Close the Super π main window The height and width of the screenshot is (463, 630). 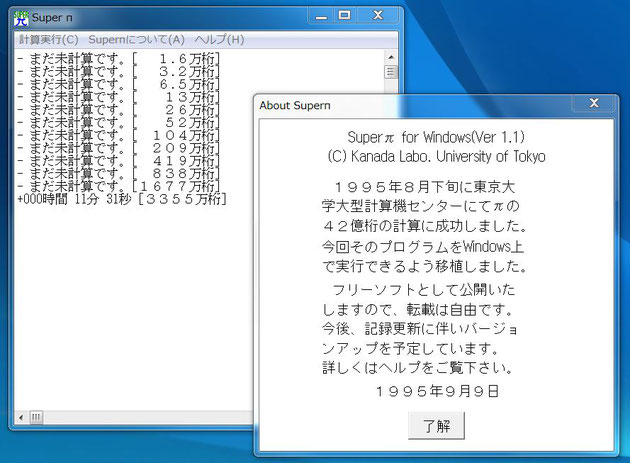click(378, 16)
